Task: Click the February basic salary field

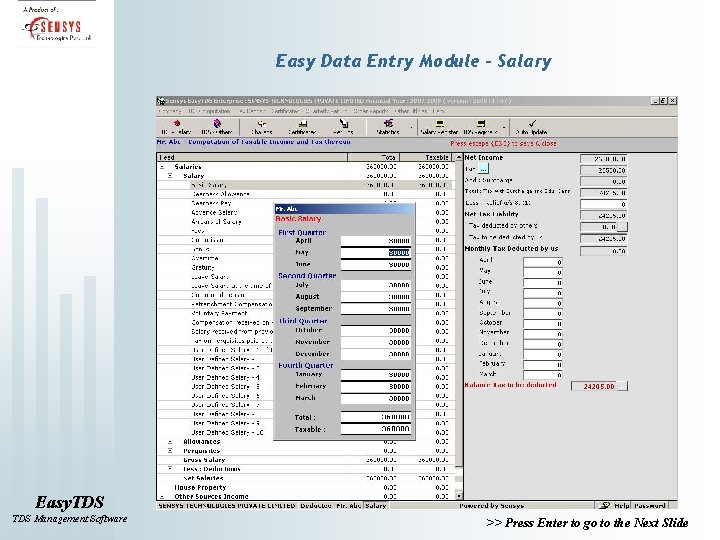Action: [376, 387]
